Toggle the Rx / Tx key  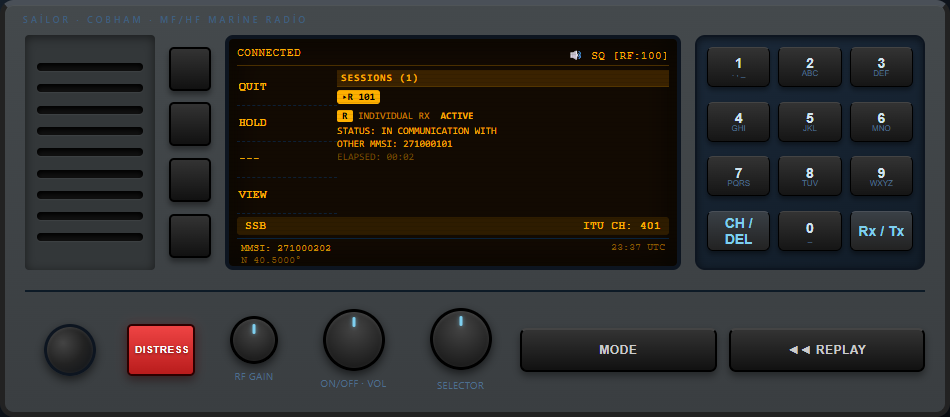point(881,231)
